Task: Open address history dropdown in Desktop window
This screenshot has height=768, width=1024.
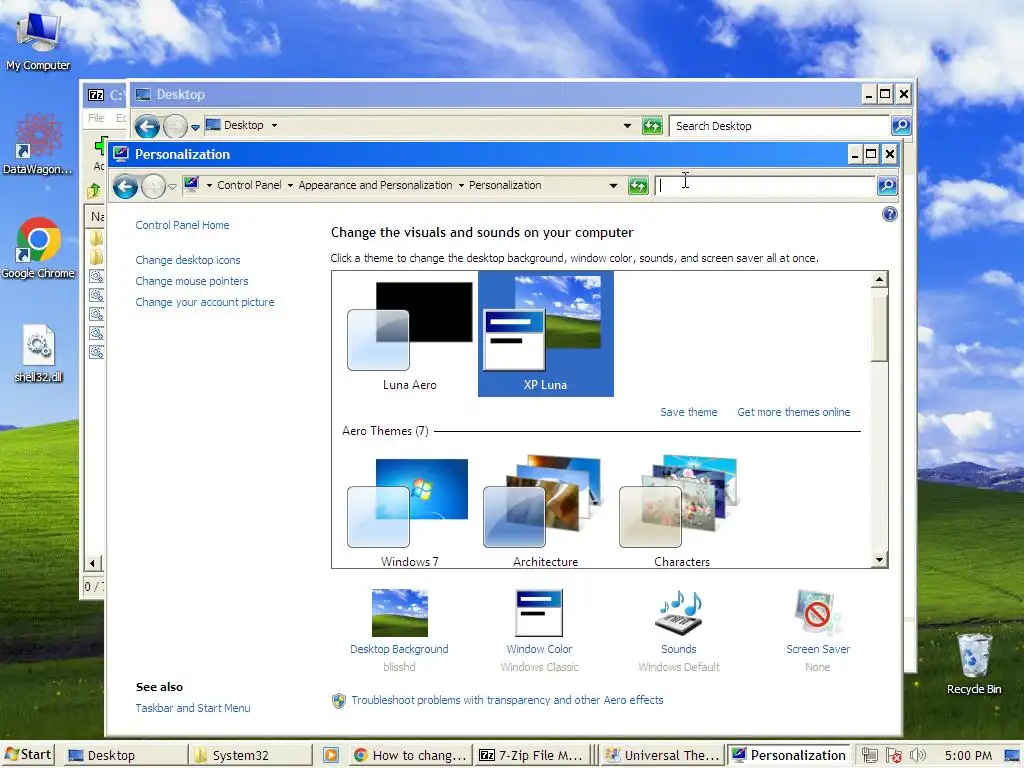Action: (x=628, y=125)
